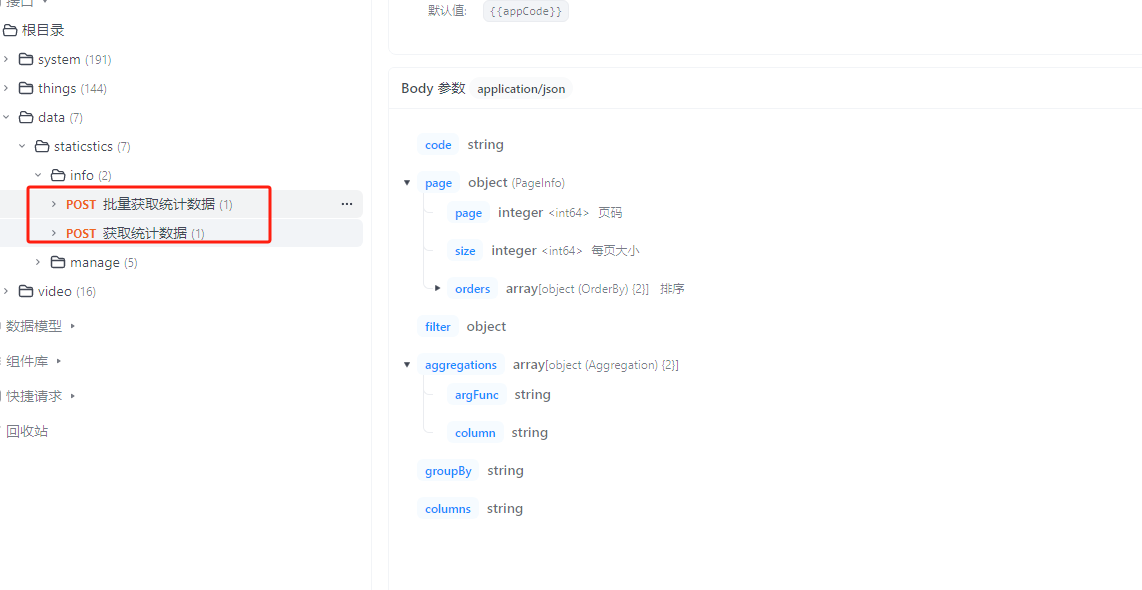The image size is (1142, 590).
Task: Collapse the aggregations array triangle
Action: 407,365
